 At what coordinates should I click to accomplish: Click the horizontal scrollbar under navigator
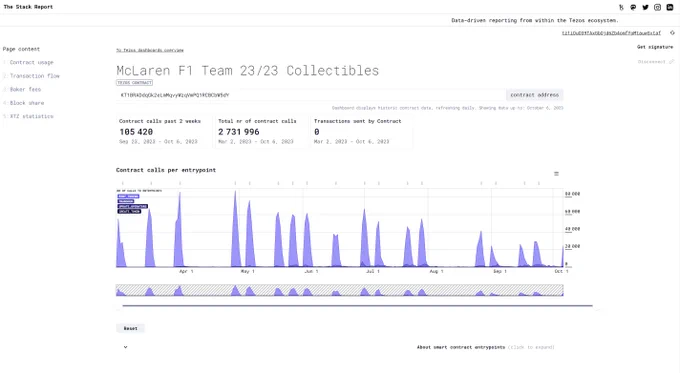357,306
